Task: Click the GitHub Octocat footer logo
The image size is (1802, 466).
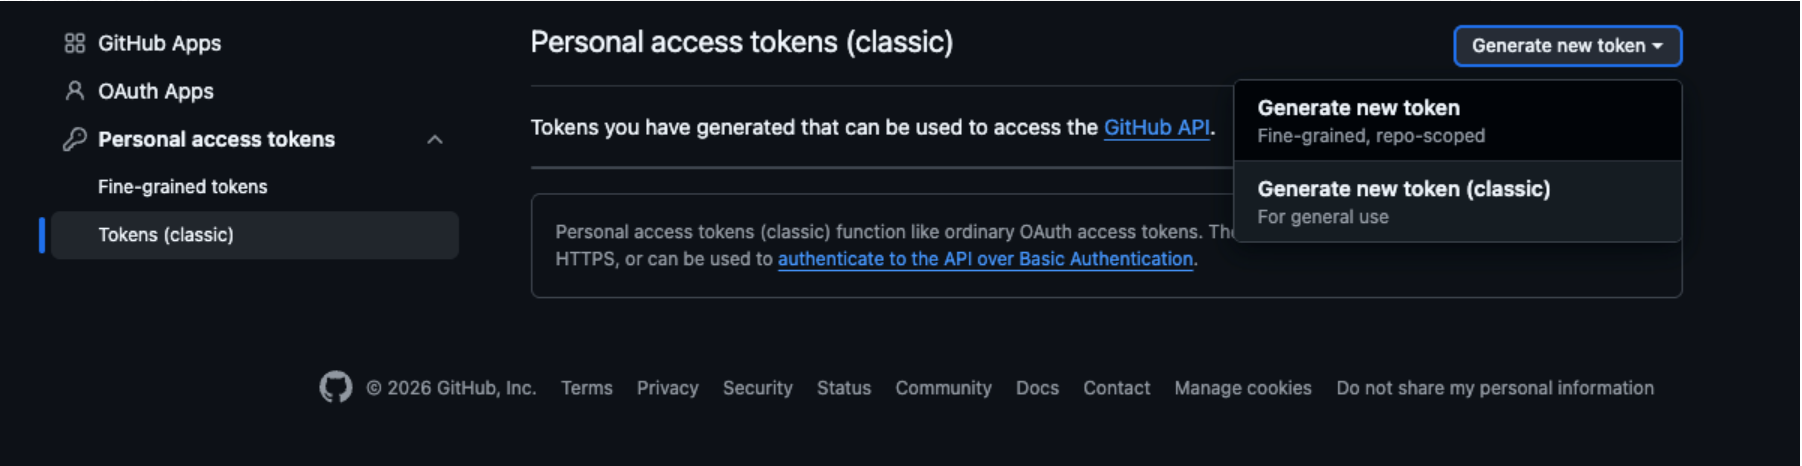Action: click(x=336, y=387)
